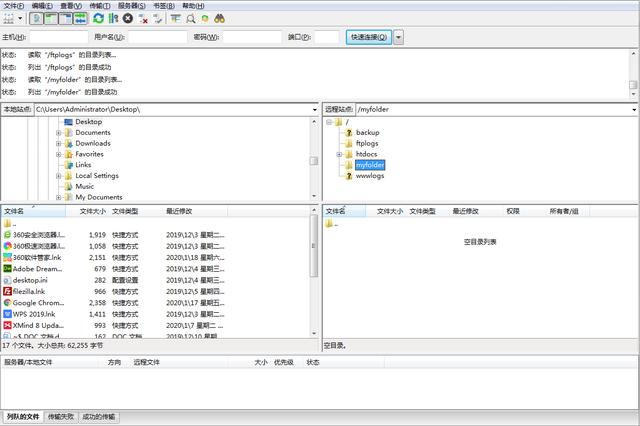Toggle message log display
The width and height of the screenshot is (640, 426).
pos(36,18)
